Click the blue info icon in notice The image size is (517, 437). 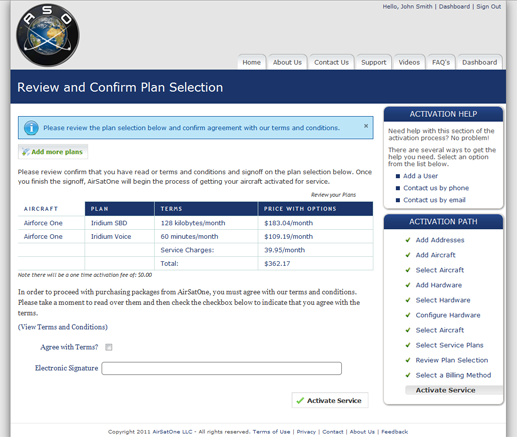point(31,128)
